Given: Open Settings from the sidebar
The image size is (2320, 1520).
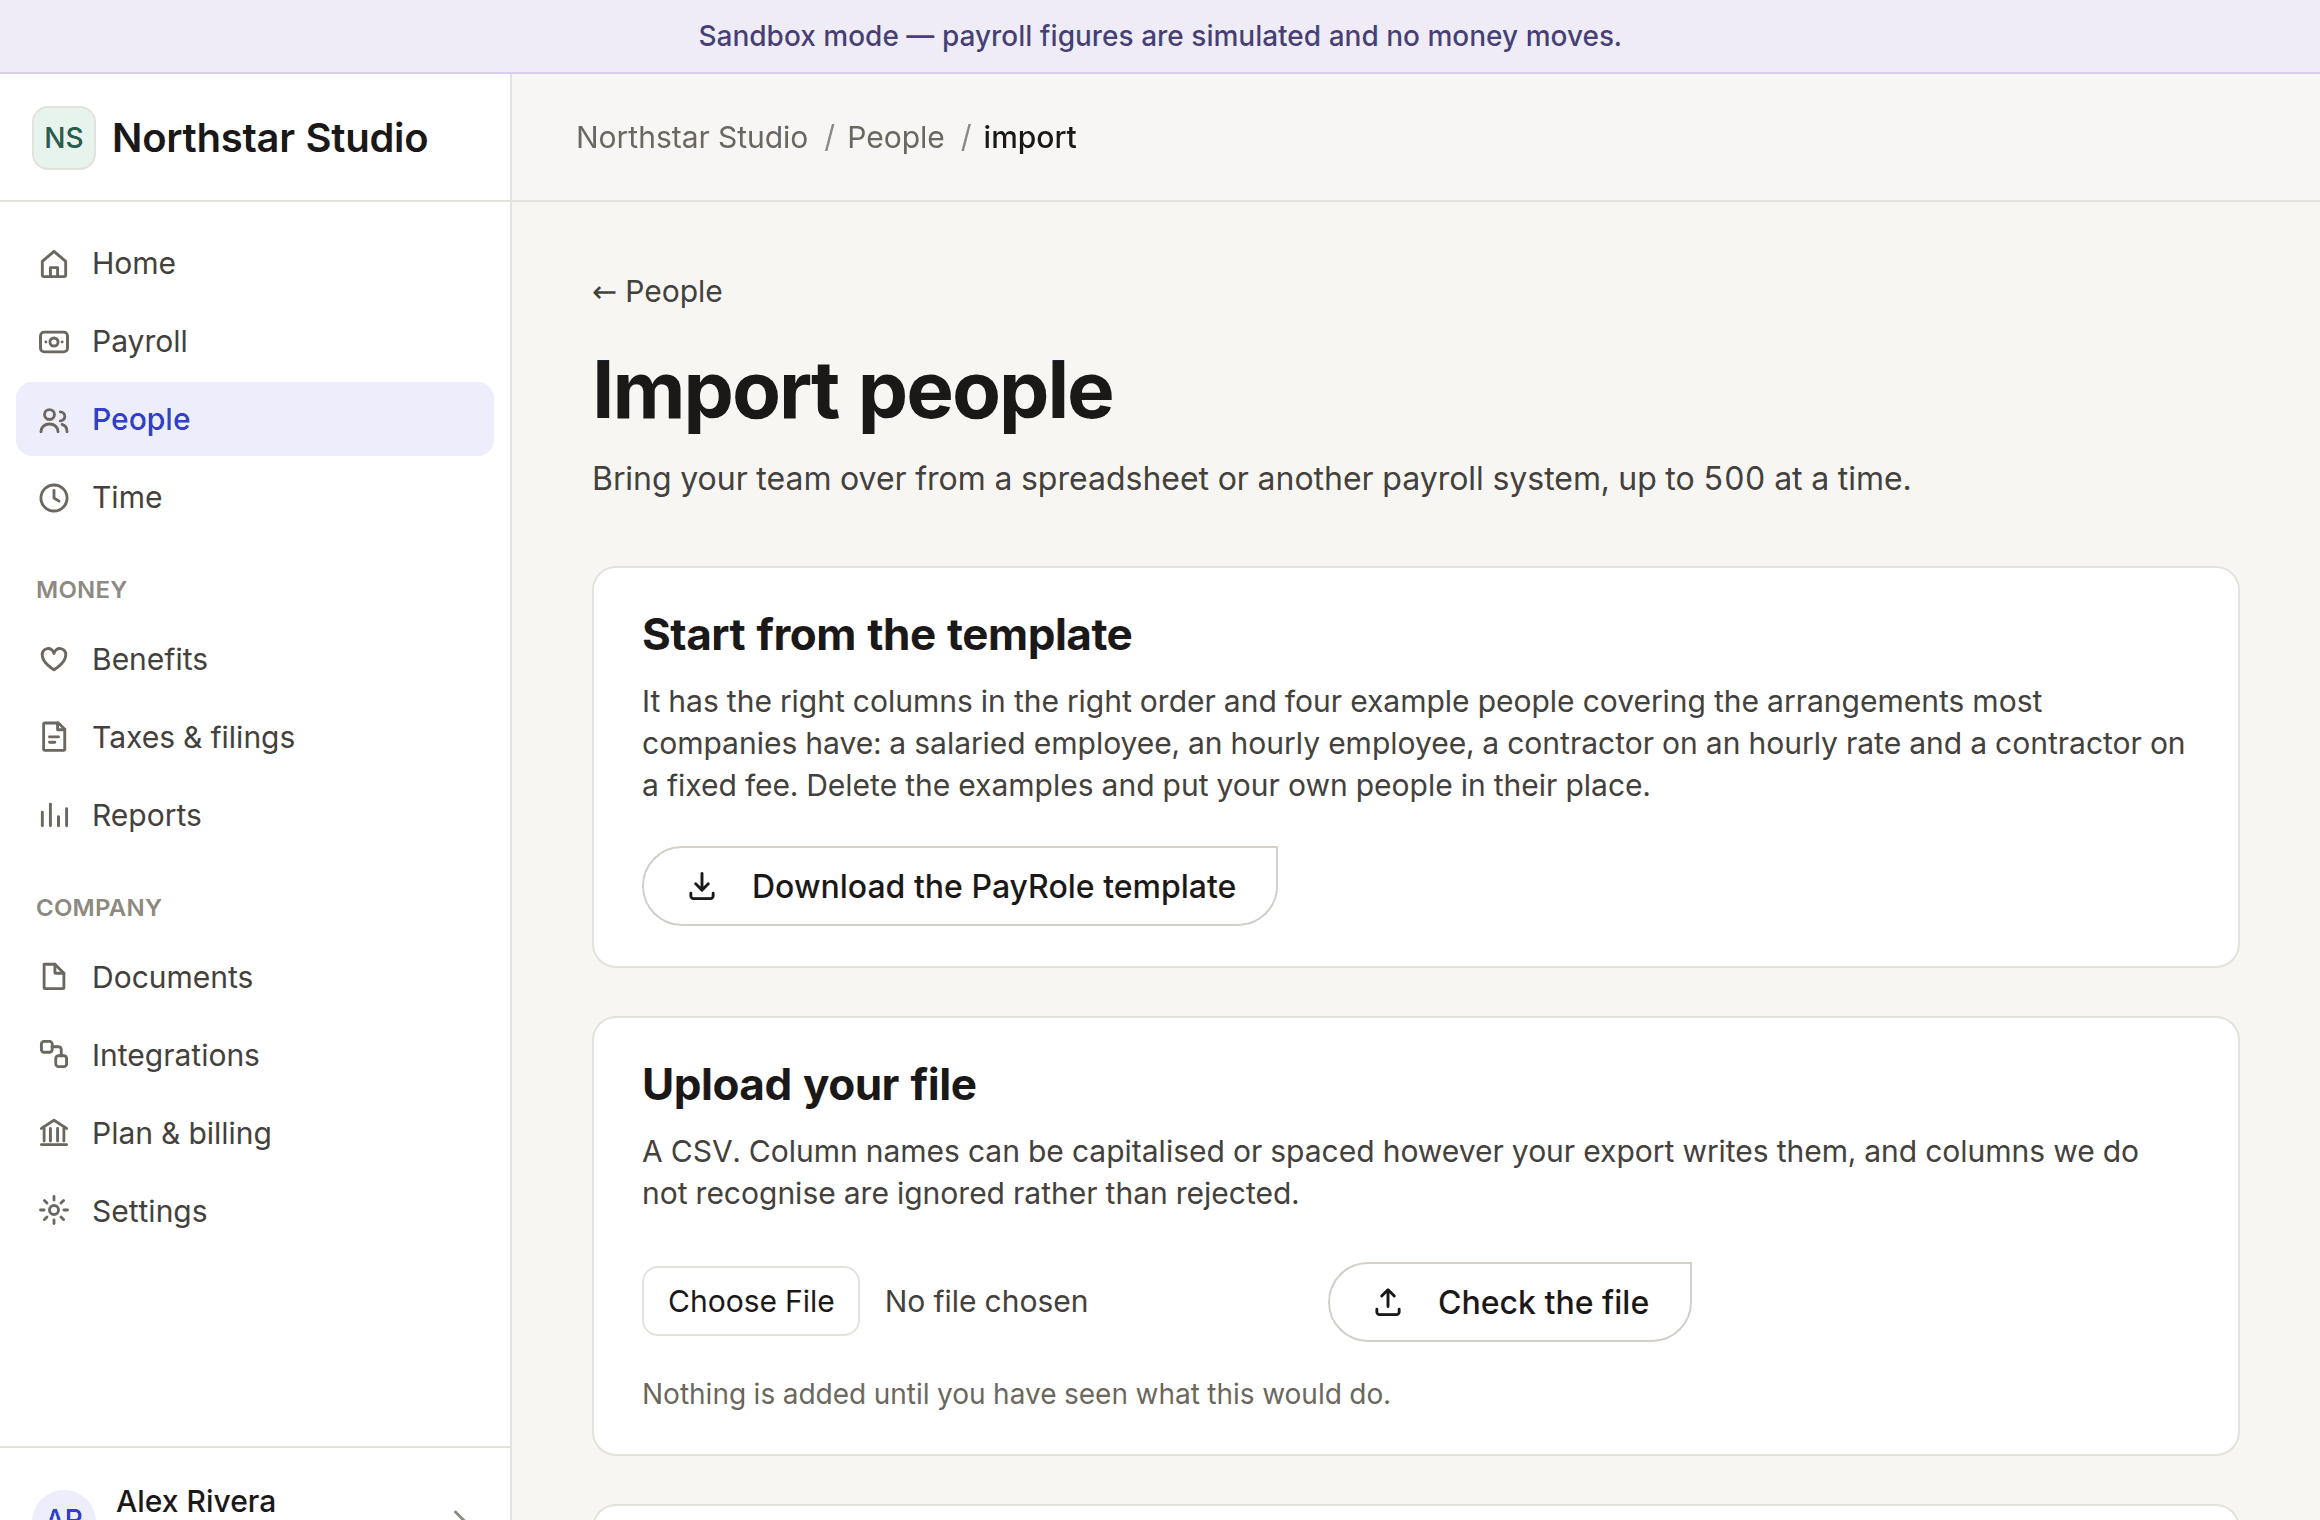Looking at the screenshot, I should pyautogui.click(x=255, y=1212).
